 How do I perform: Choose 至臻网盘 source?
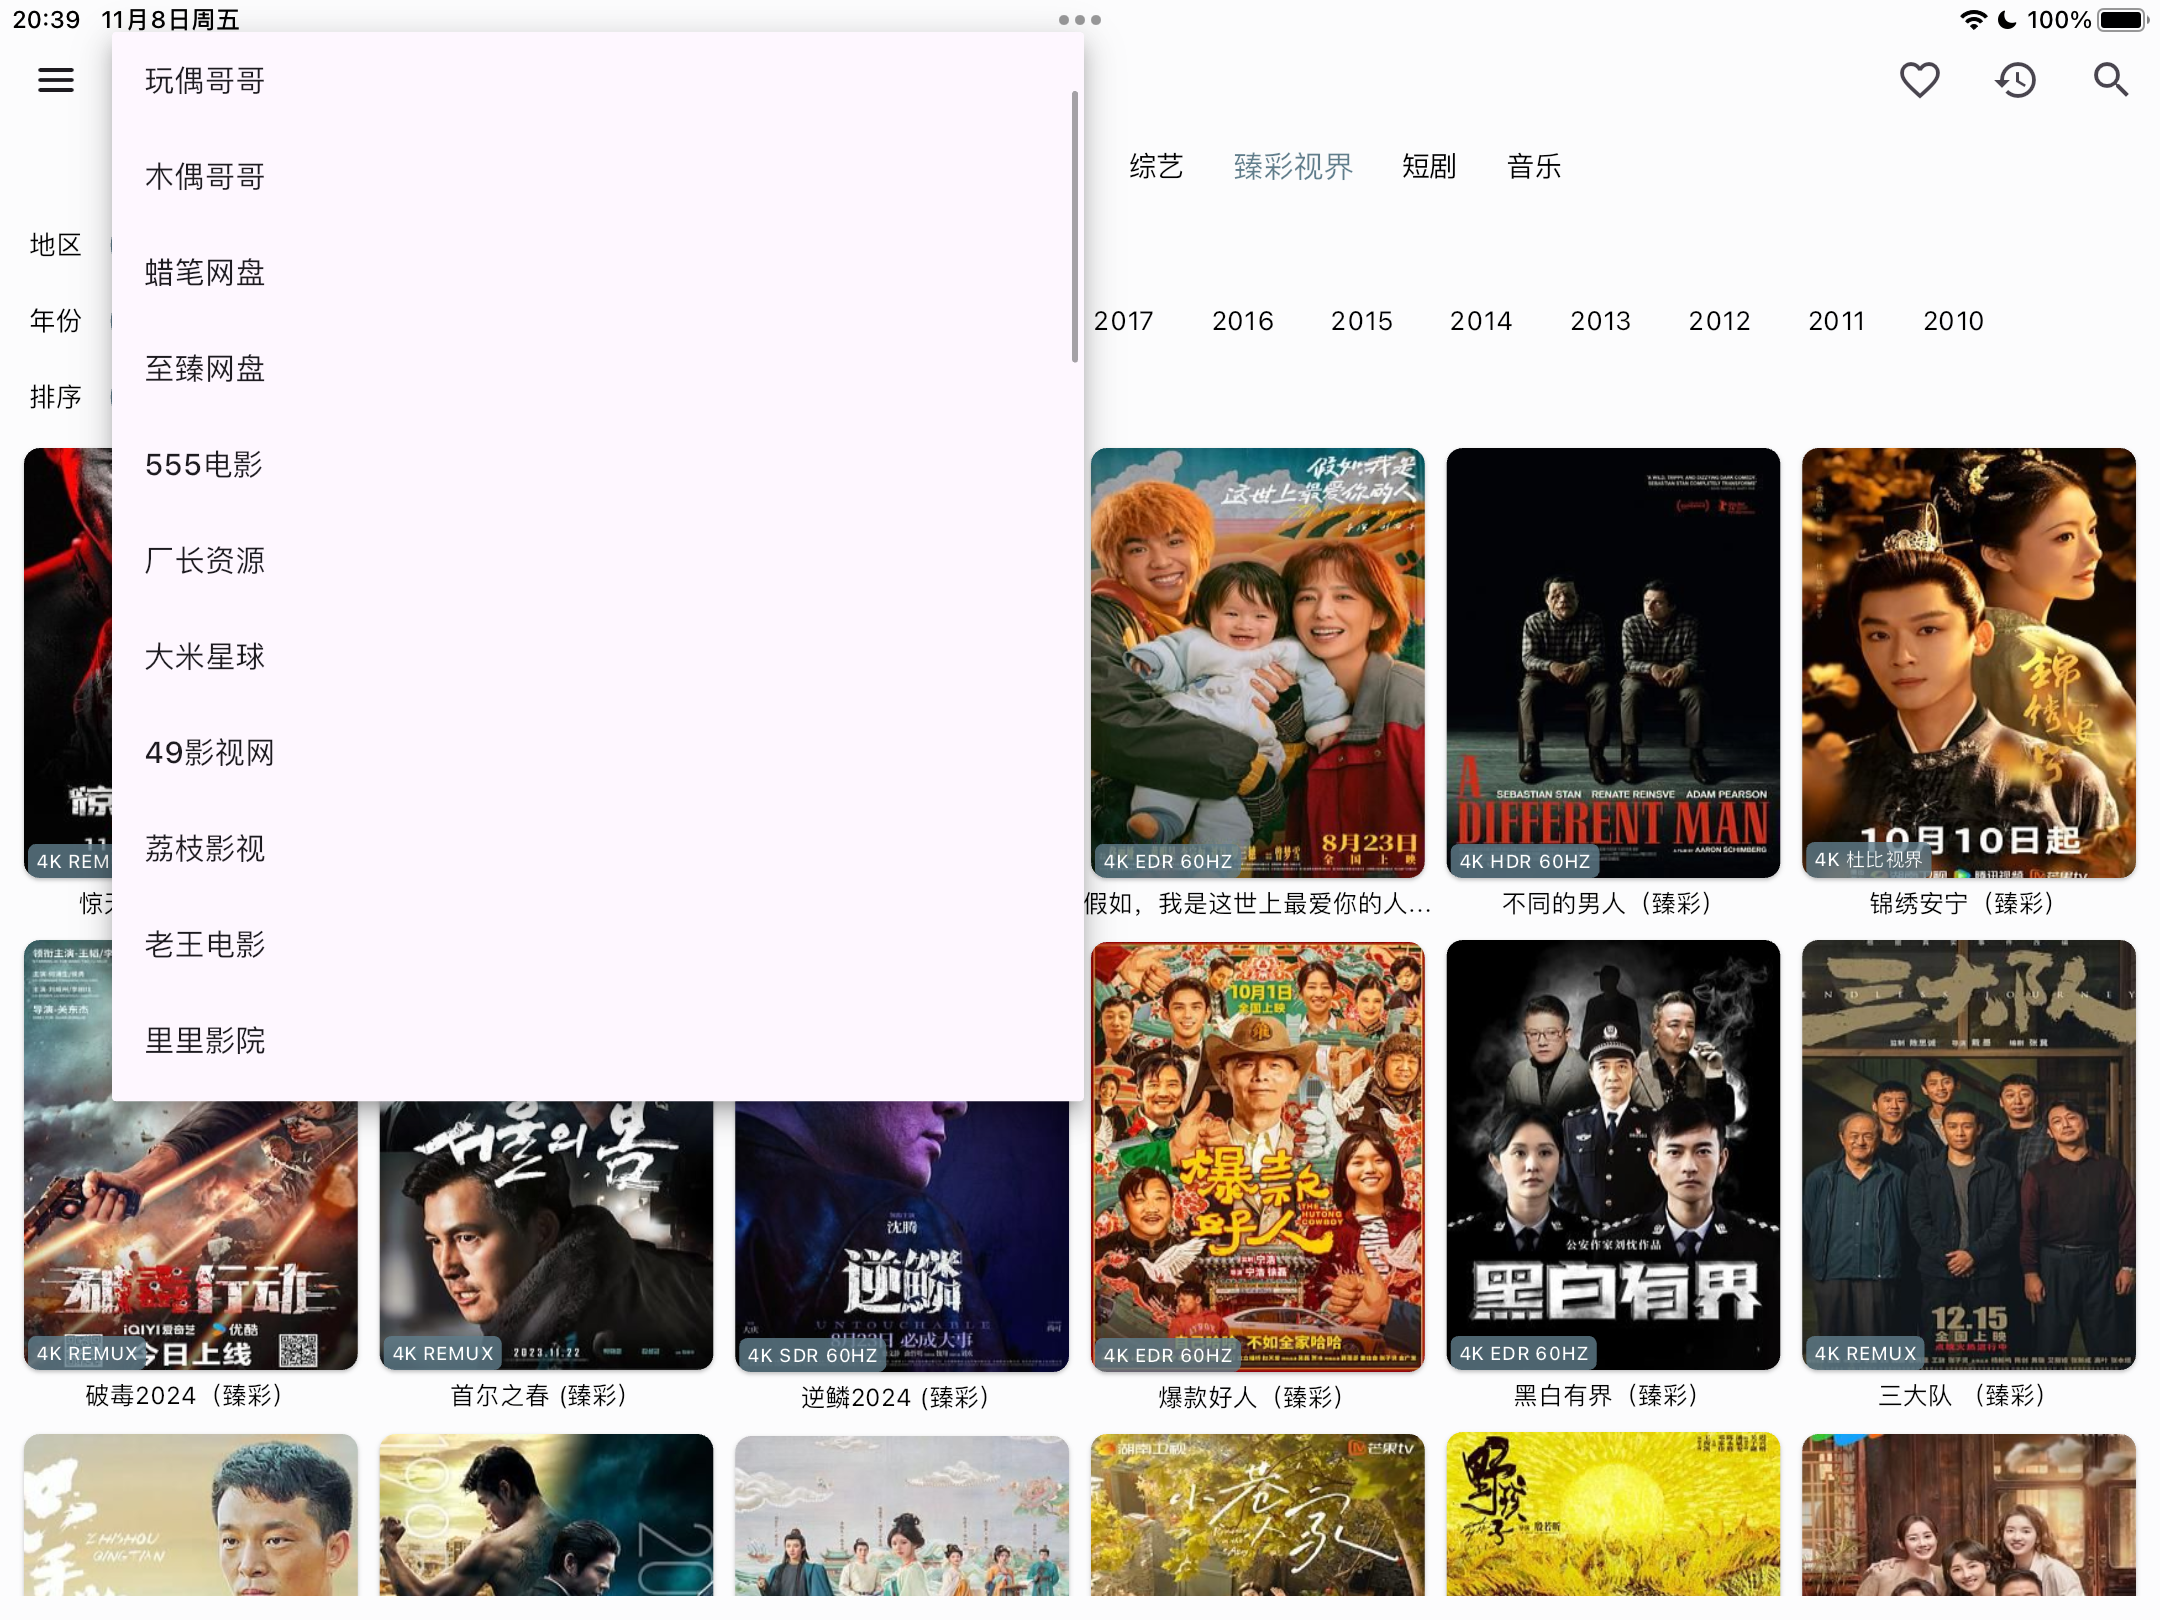597,369
